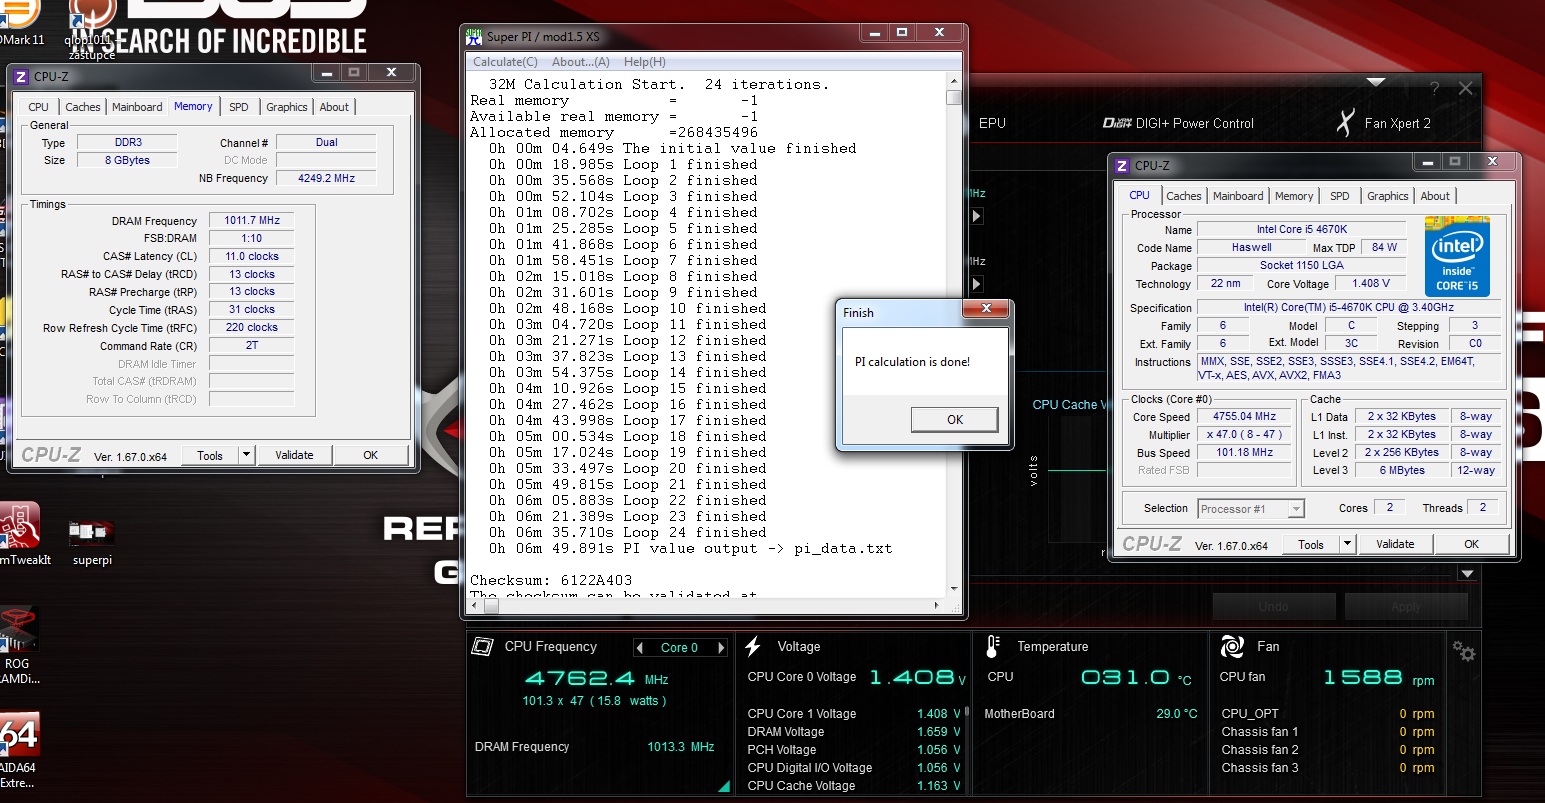
Task: Click the NB Frequency 4249.2 MHz field
Action: tap(326, 178)
